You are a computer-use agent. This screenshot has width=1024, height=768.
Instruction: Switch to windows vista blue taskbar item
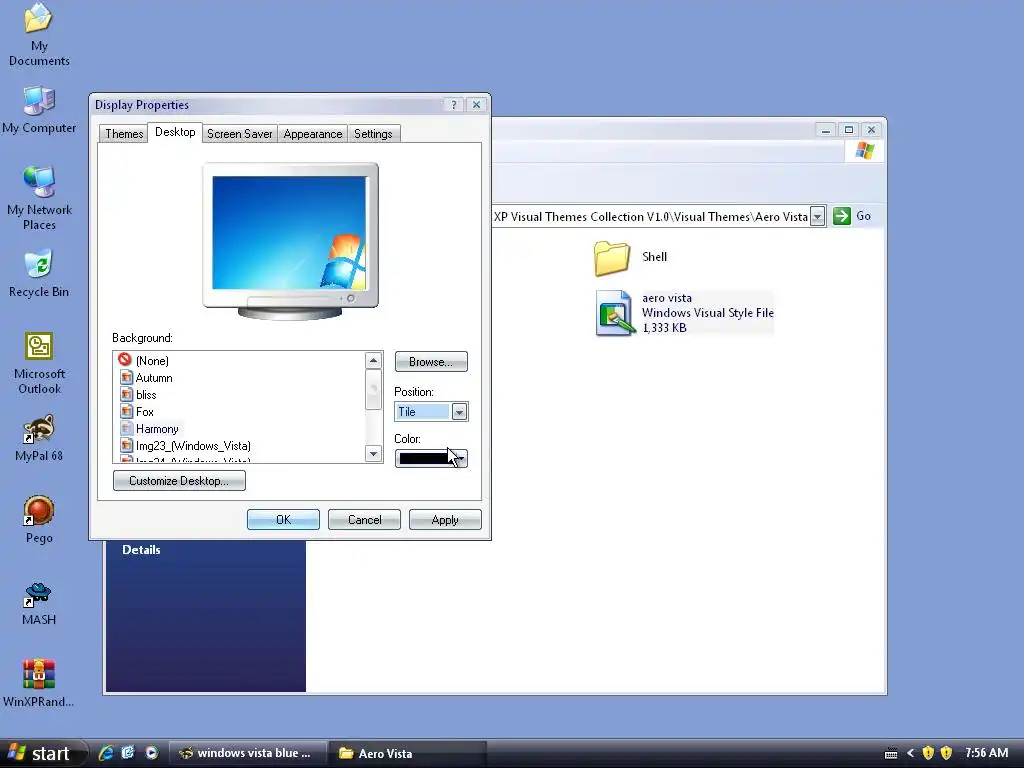pyautogui.click(x=247, y=753)
